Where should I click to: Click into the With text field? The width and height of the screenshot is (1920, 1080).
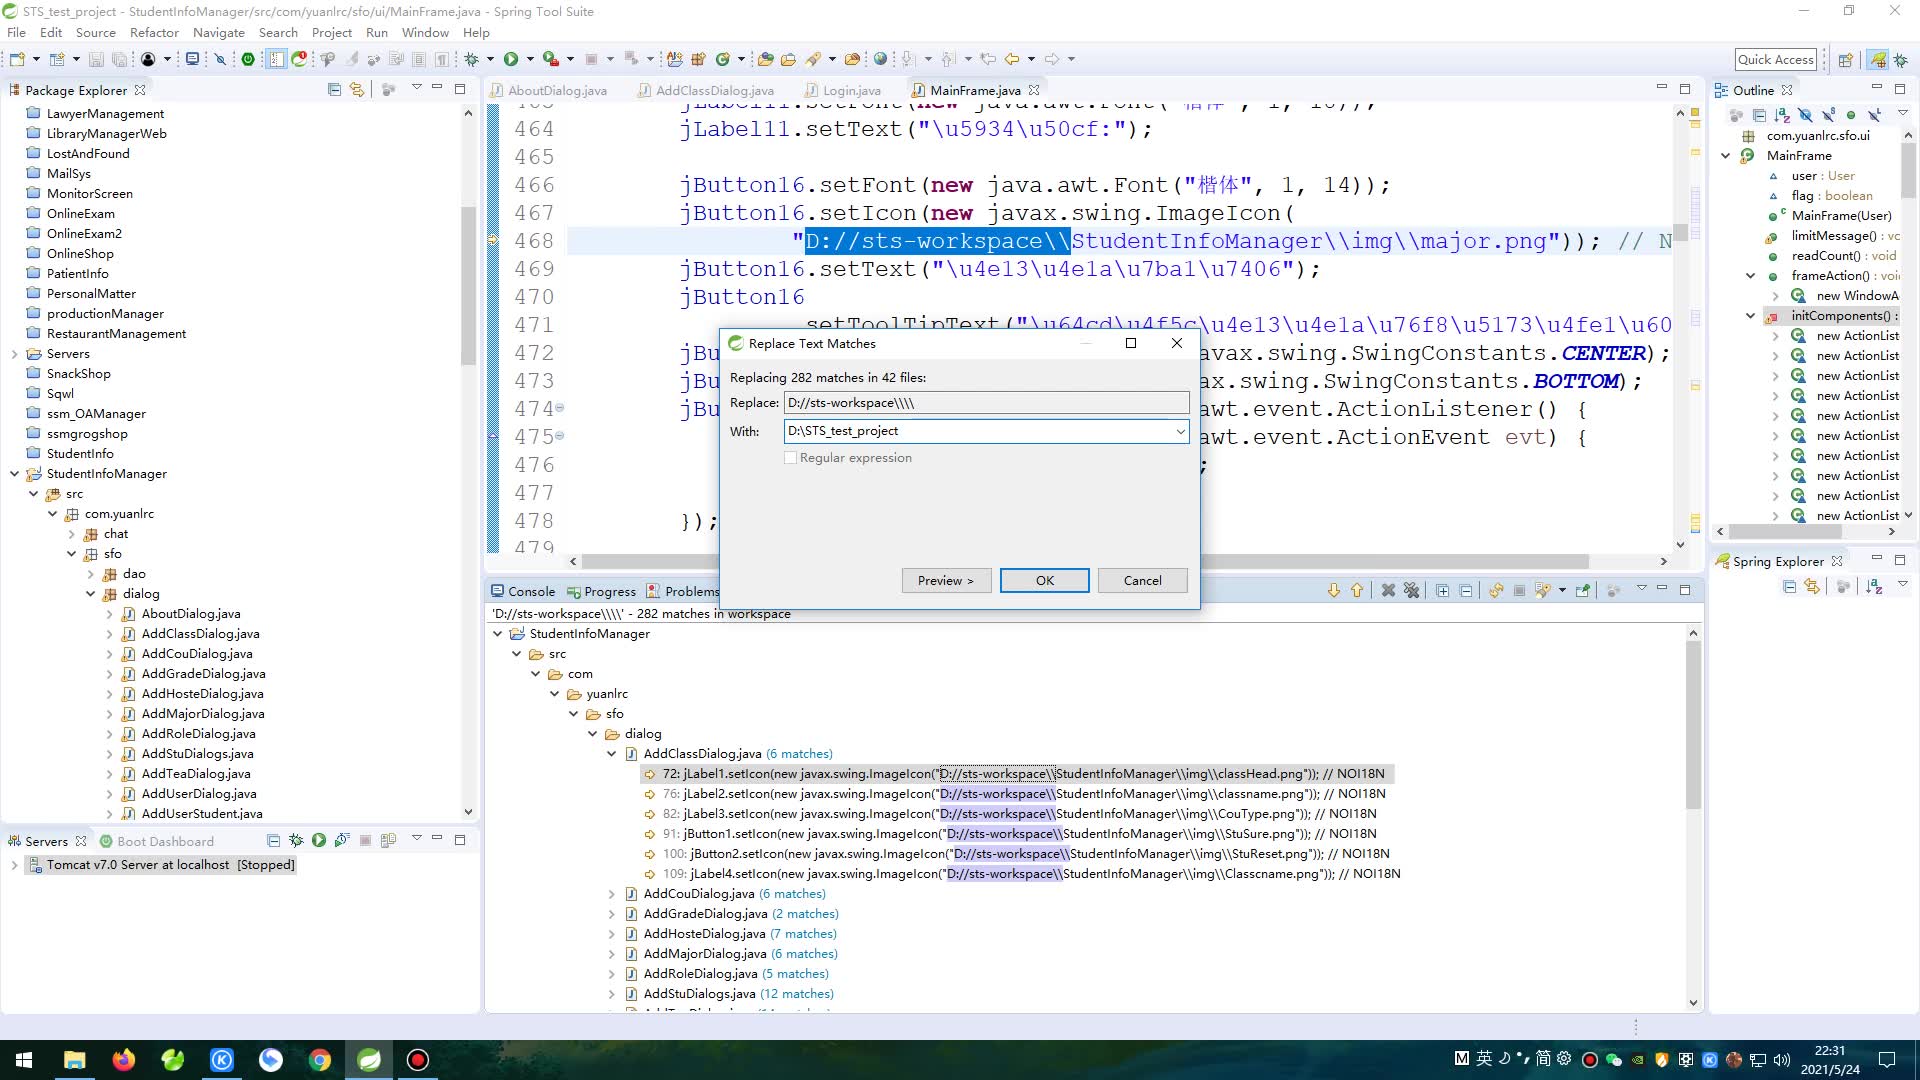(x=978, y=431)
